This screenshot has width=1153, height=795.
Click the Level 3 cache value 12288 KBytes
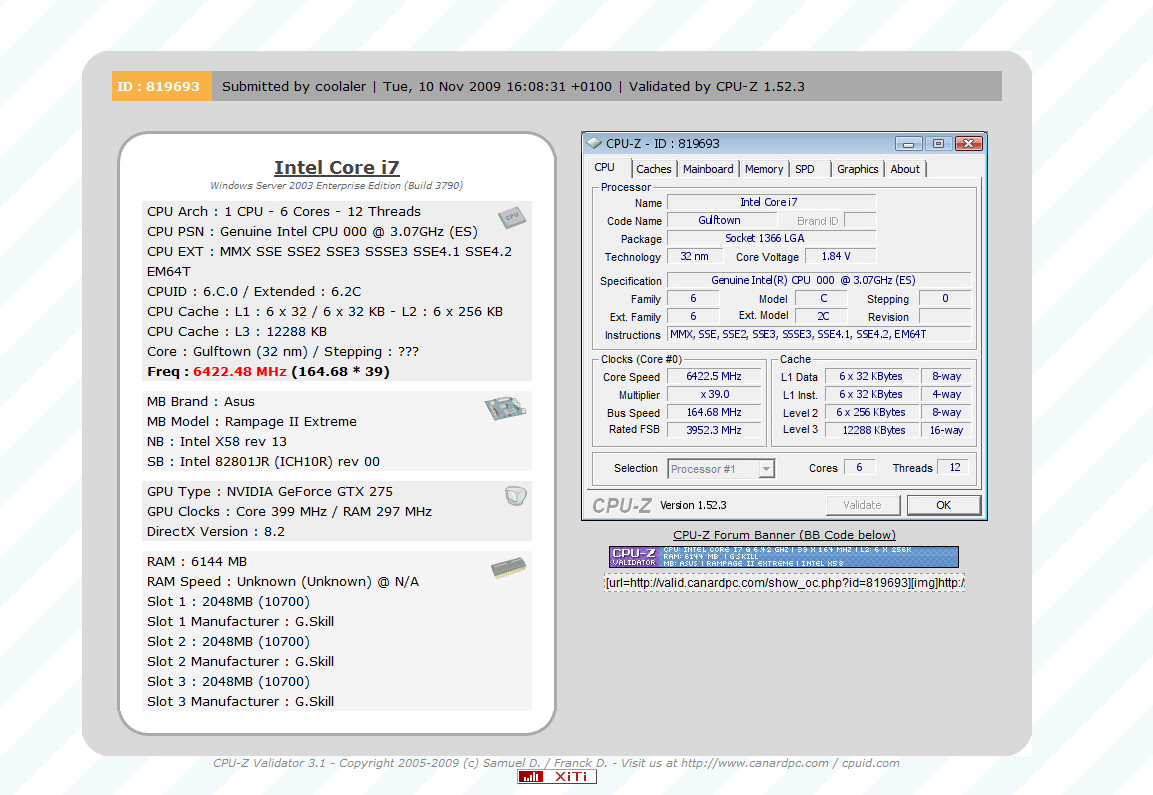(x=872, y=430)
